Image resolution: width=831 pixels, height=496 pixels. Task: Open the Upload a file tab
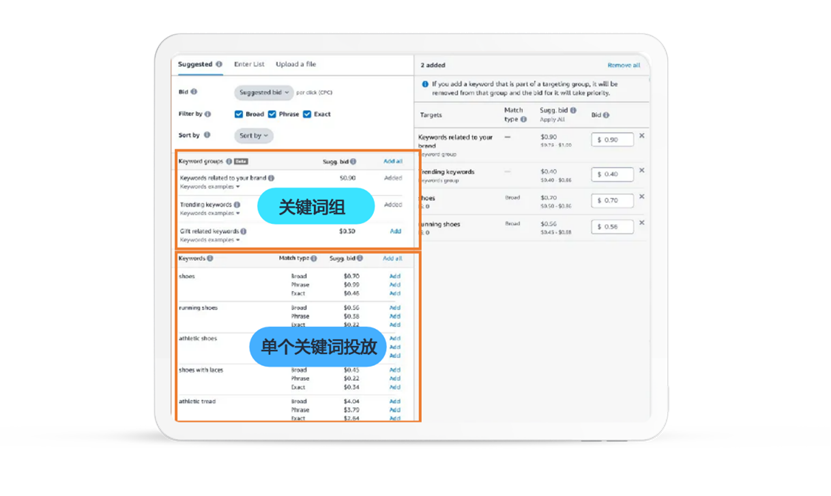296,64
